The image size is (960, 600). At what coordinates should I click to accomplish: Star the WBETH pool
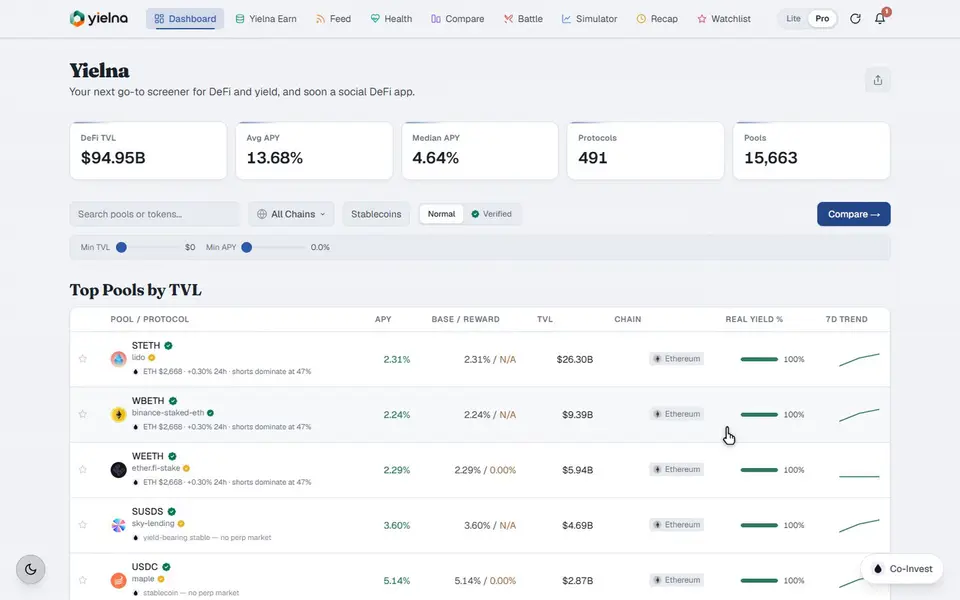coord(83,414)
